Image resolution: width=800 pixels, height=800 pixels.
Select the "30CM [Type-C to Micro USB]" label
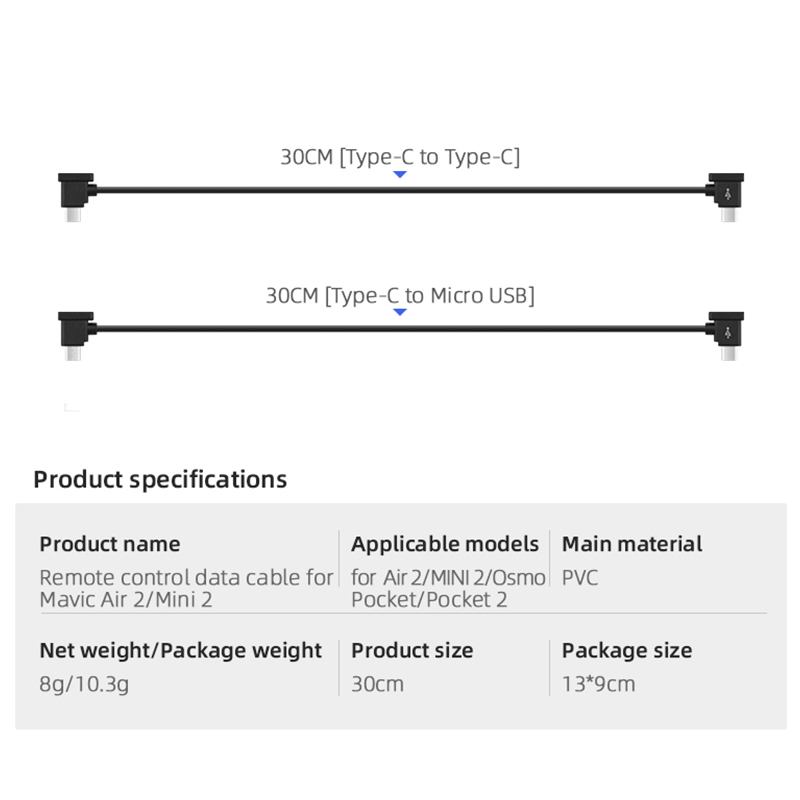pyautogui.click(x=400, y=295)
